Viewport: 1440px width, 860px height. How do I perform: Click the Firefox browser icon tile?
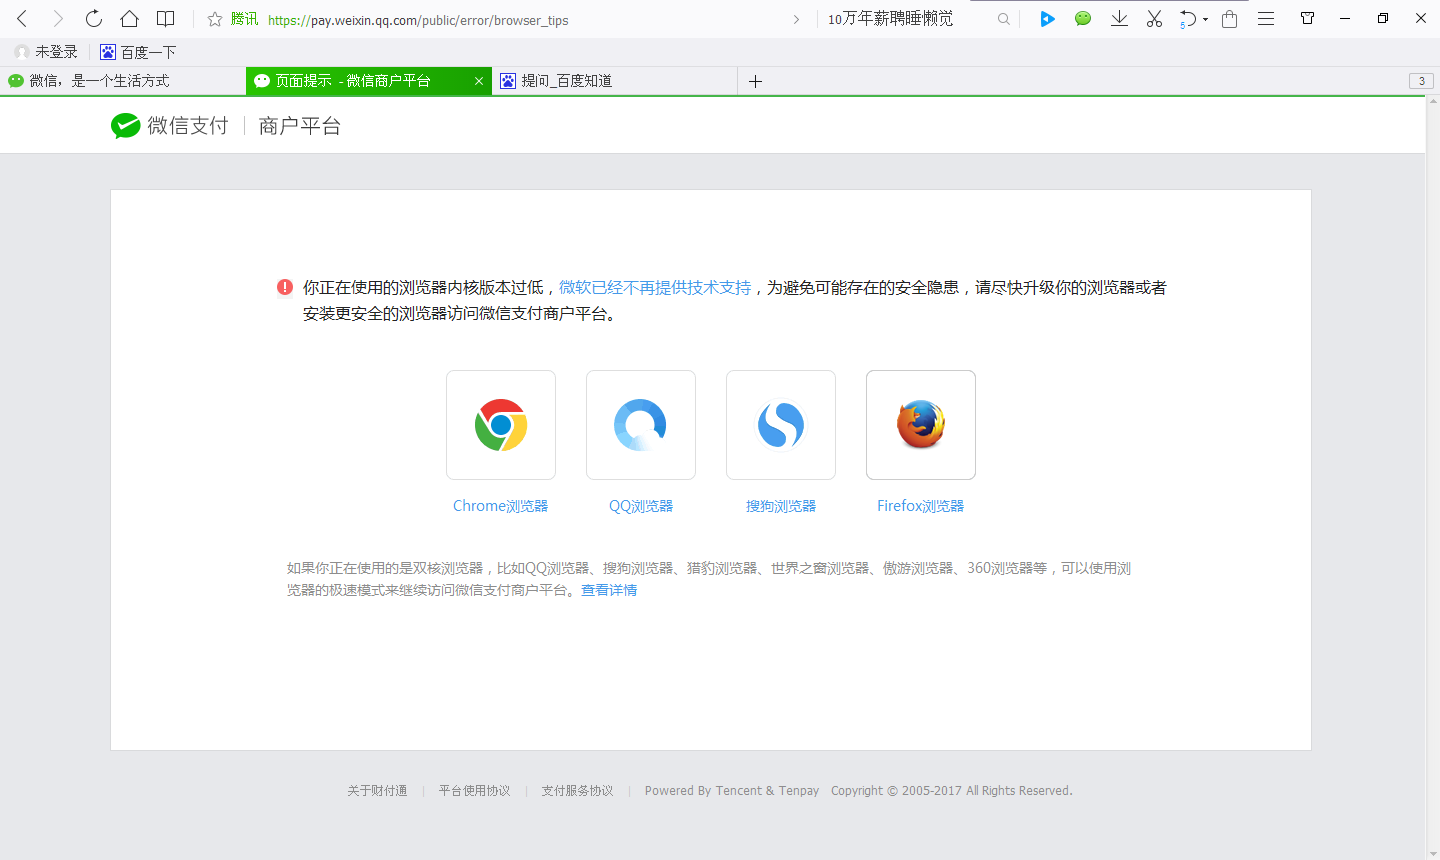click(x=921, y=425)
